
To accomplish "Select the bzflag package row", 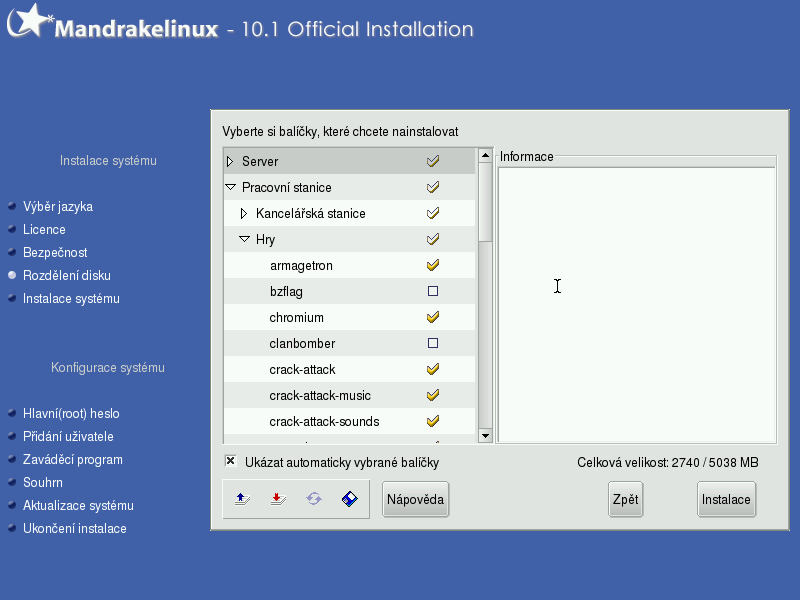I will coord(349,291).
